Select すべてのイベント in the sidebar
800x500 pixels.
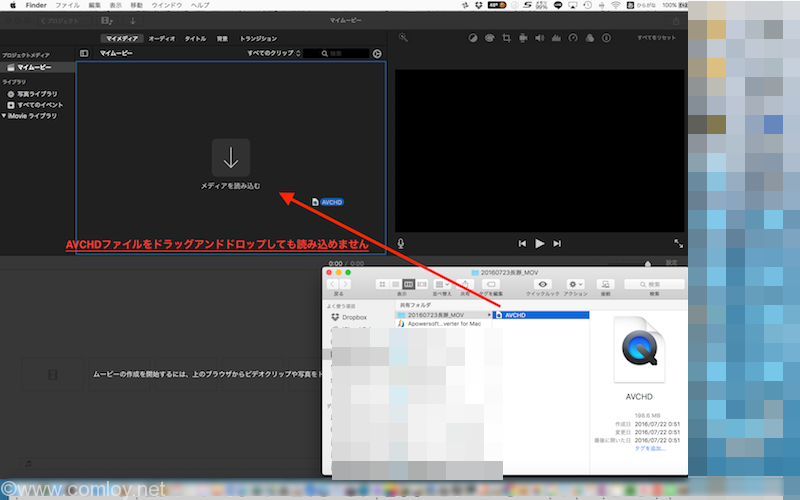click(x=38, y=105)
